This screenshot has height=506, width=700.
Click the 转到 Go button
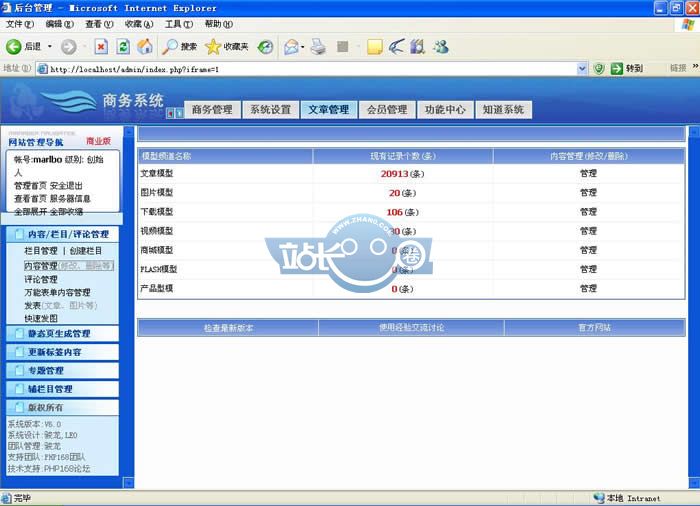[627, 68]
